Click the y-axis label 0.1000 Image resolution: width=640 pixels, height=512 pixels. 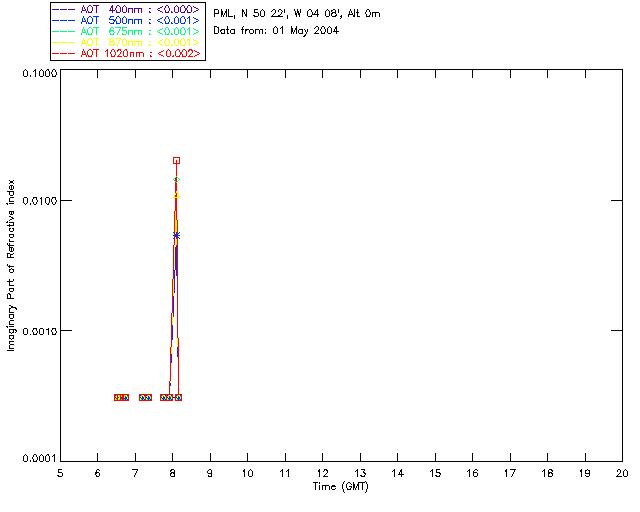39,73
